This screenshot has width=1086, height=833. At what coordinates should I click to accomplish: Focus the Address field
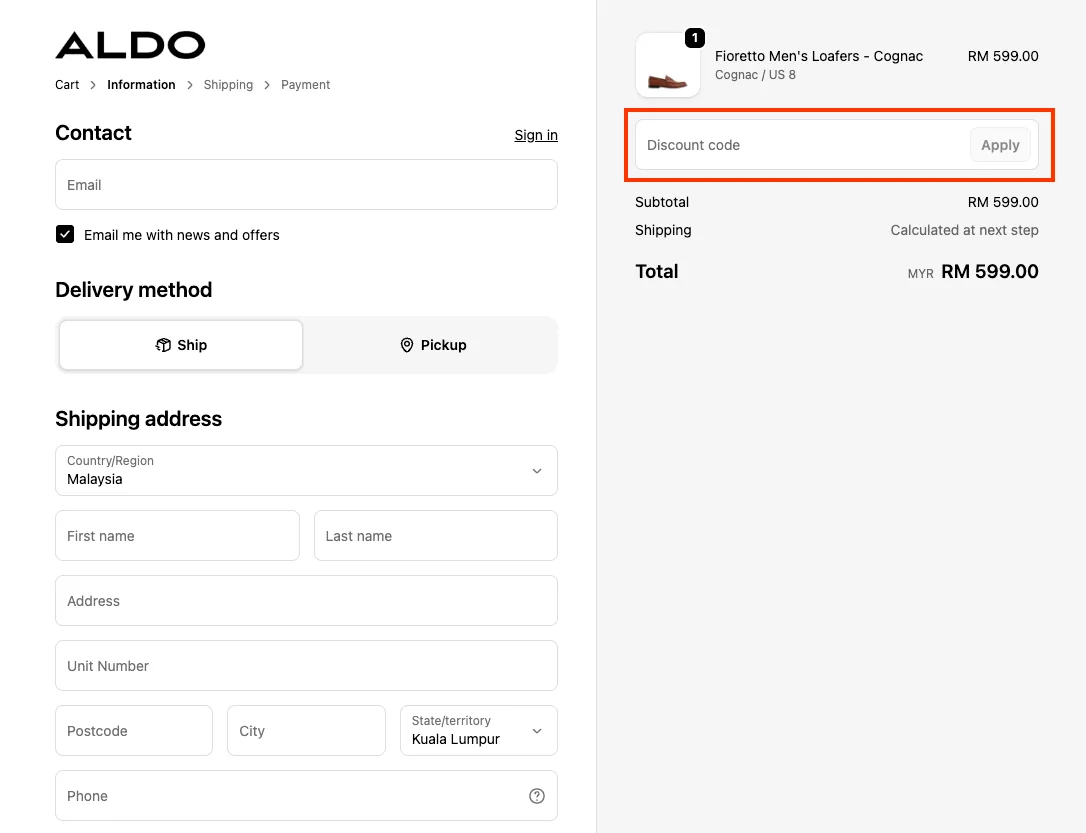[306, 600]
